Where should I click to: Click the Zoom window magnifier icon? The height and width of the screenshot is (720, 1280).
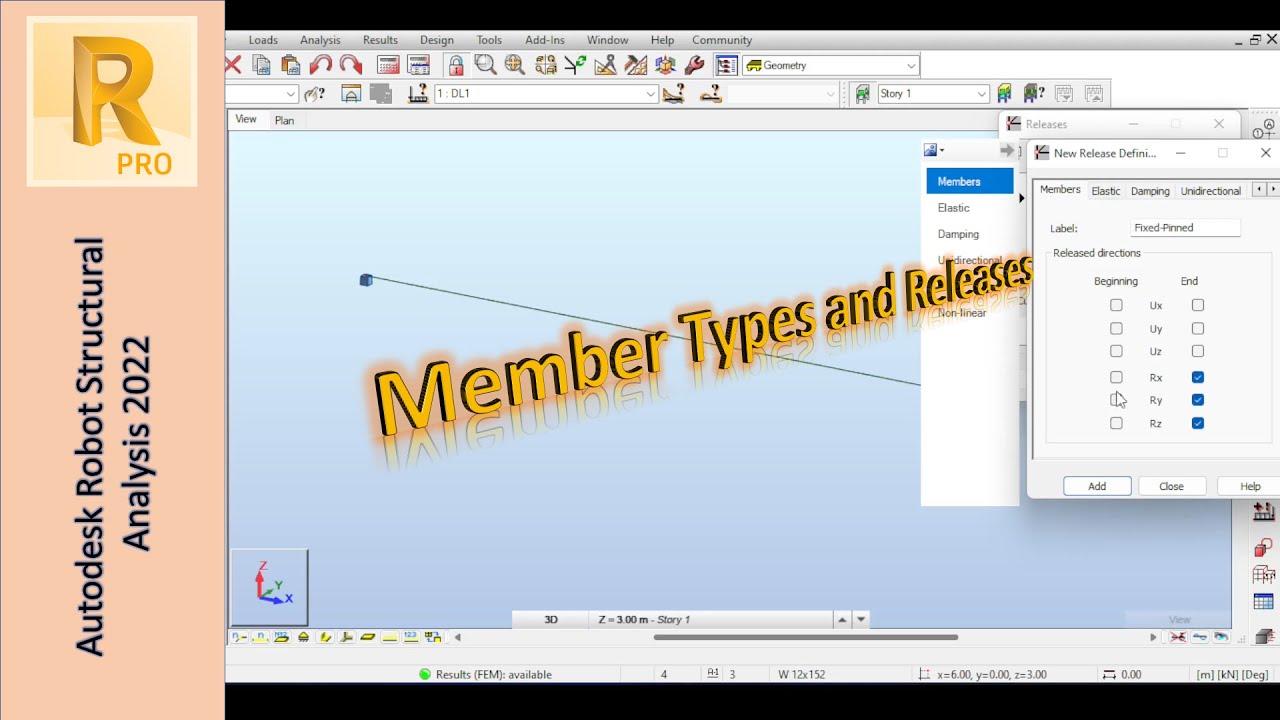tap(486, 65)
